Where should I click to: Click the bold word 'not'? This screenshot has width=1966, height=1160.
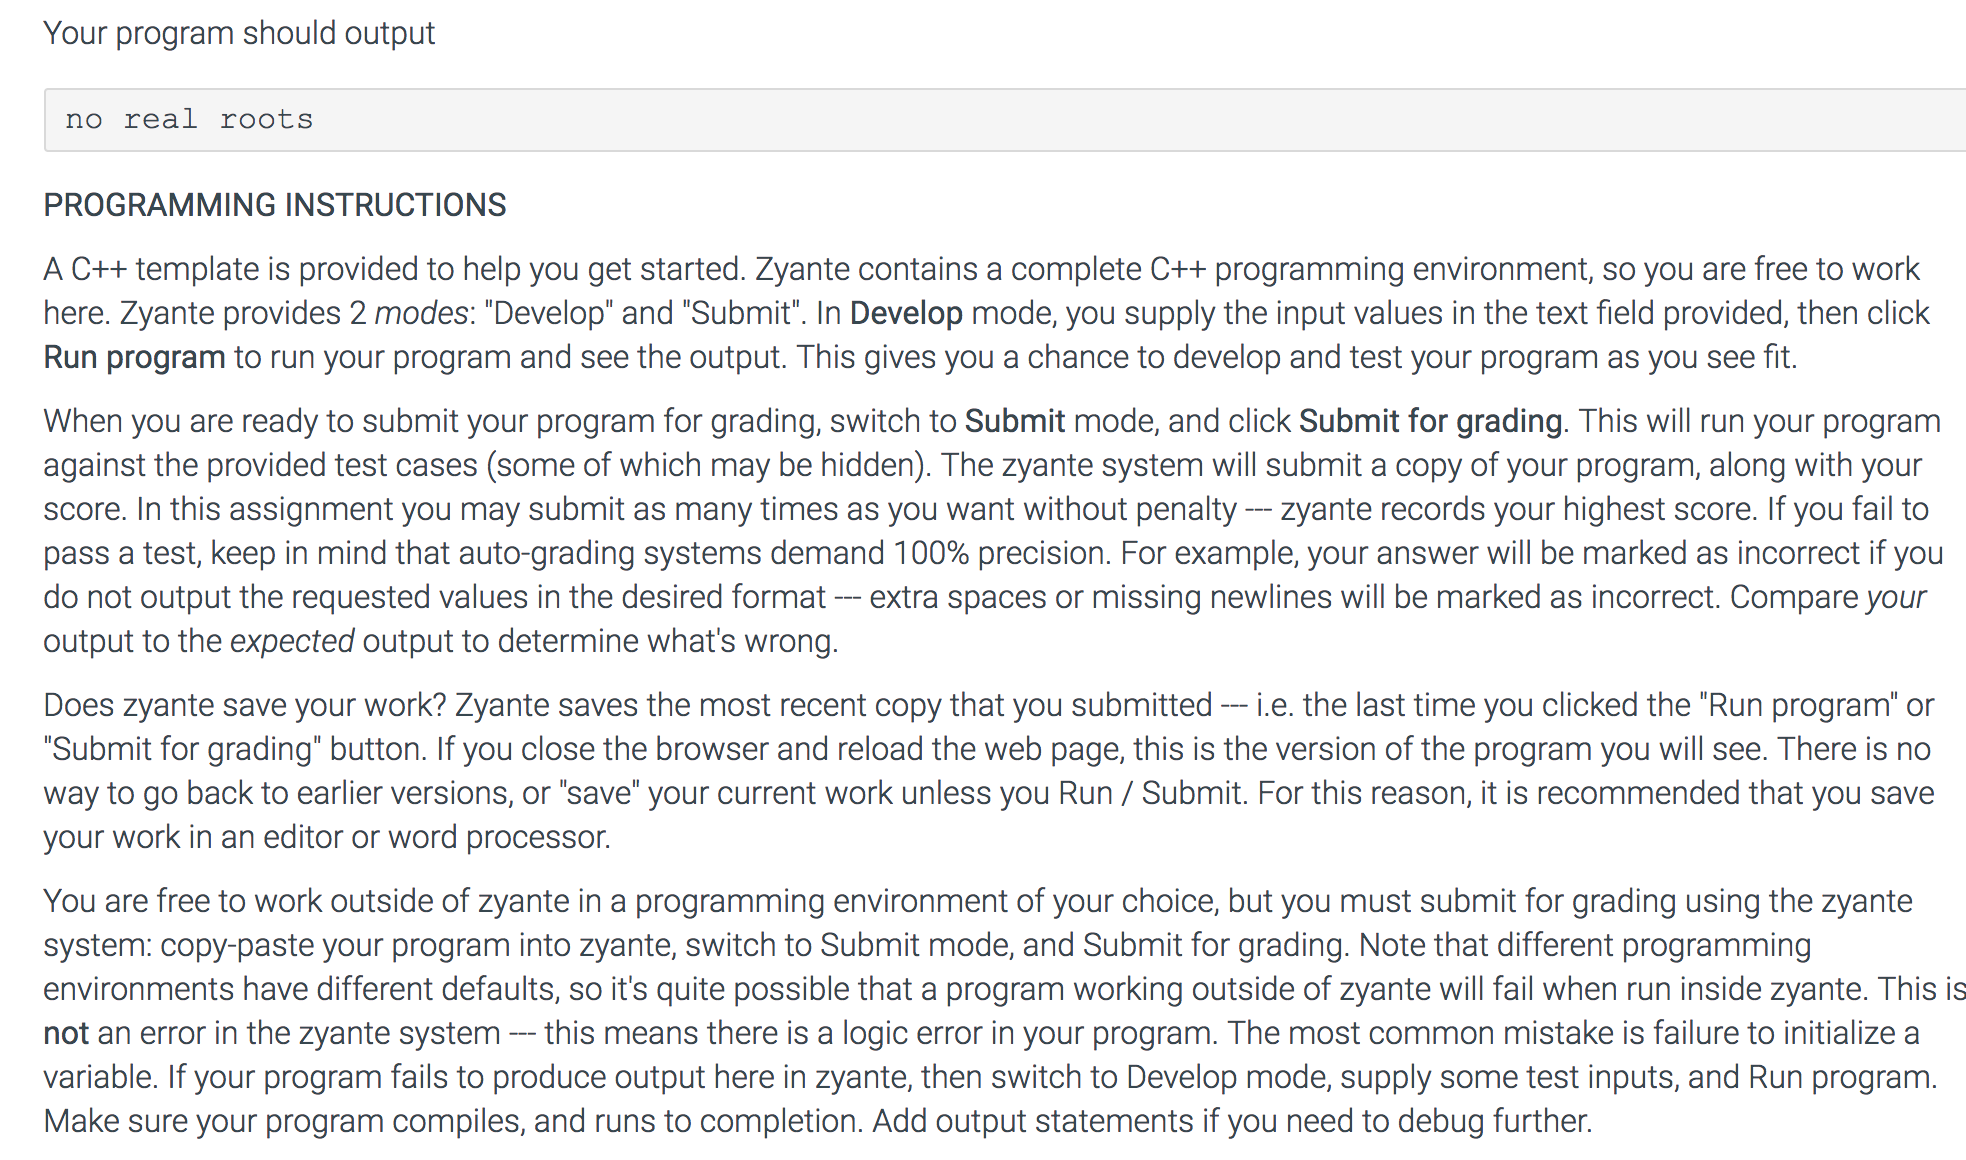coord(66,1033)
